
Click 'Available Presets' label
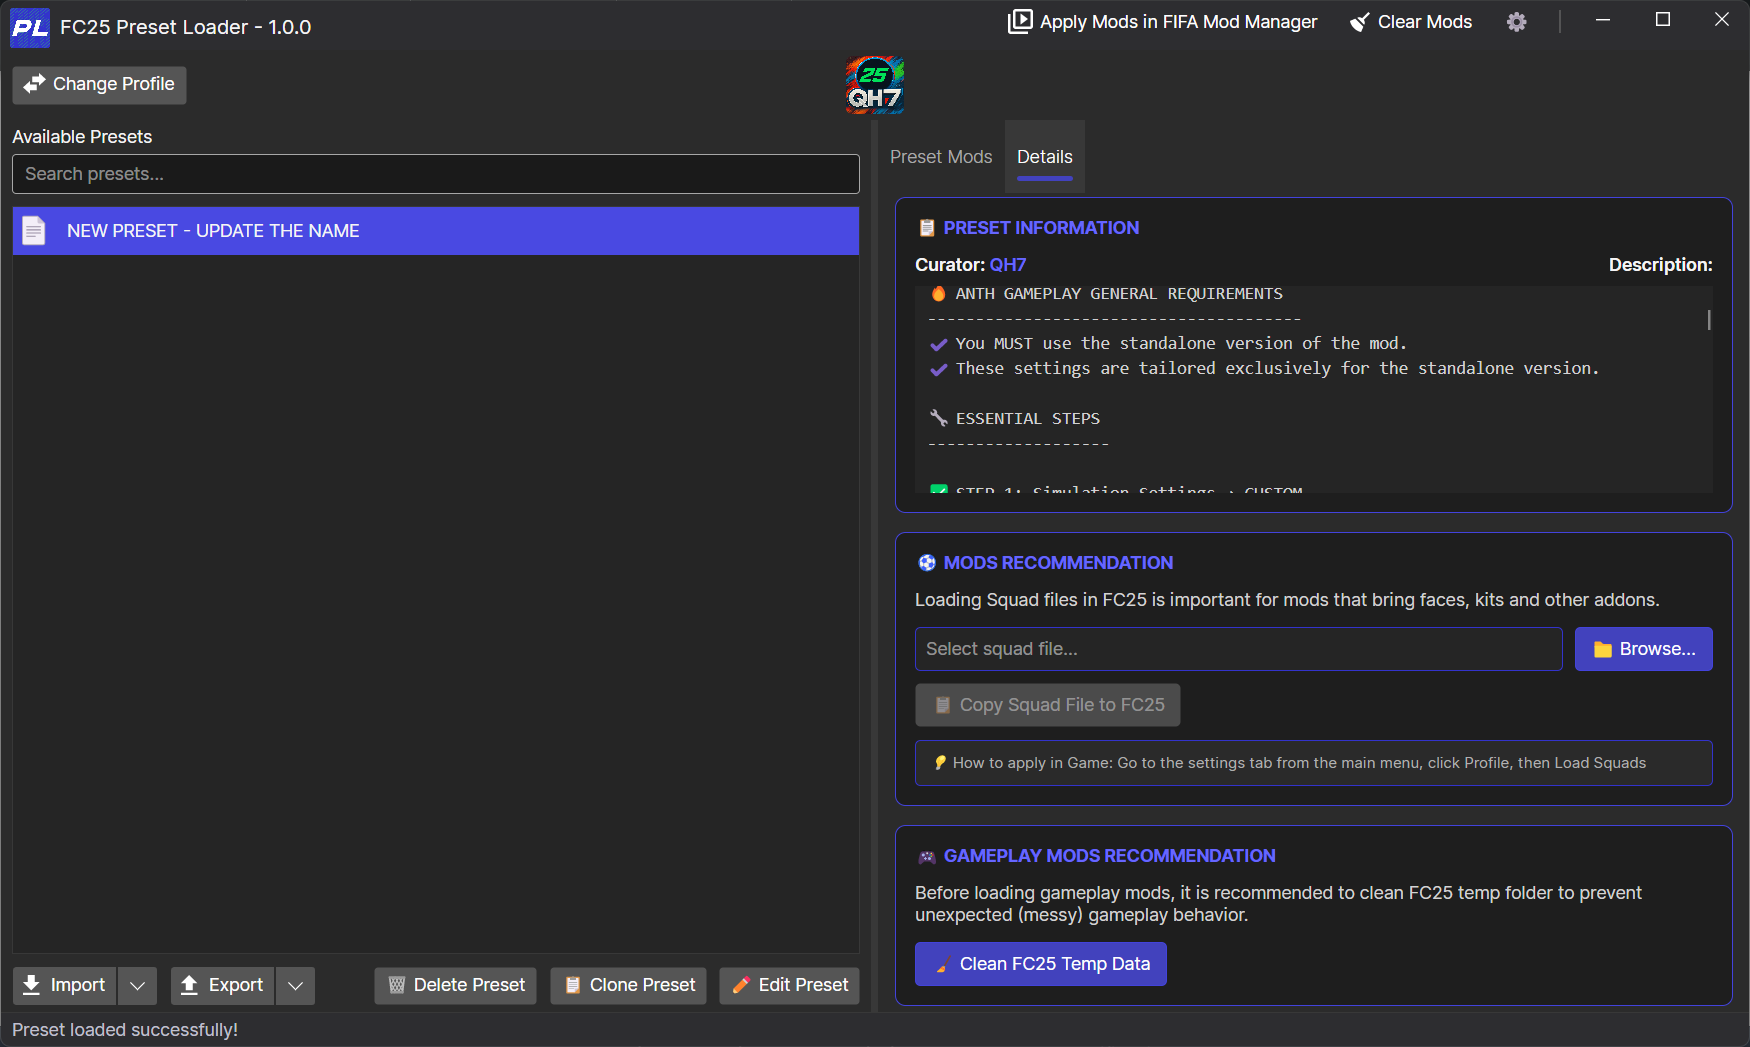click(x=82, y=137)
